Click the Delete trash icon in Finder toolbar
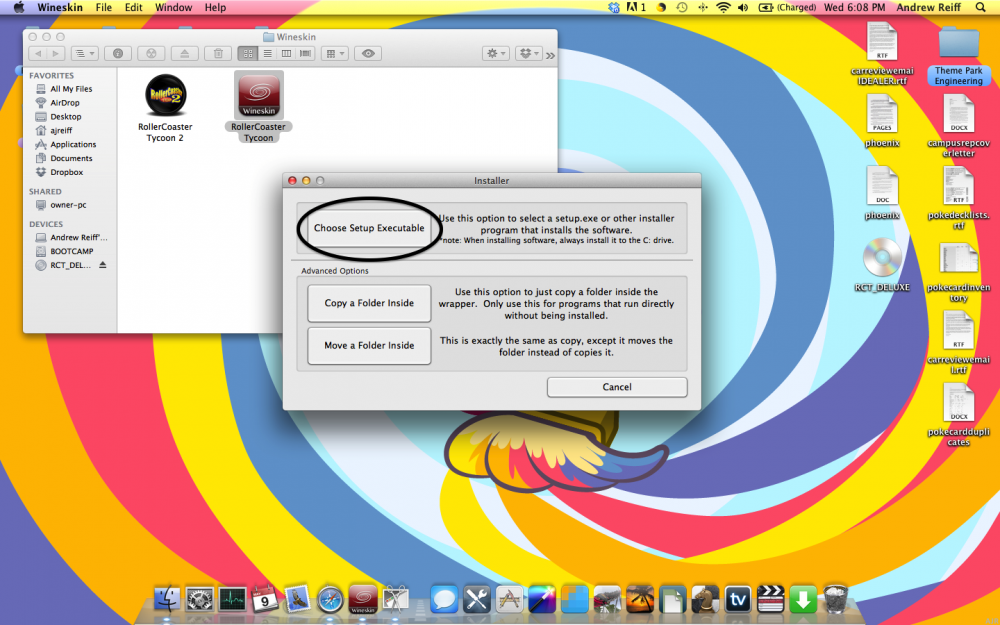The image size is (1000, 625). (x=219, y=53)
